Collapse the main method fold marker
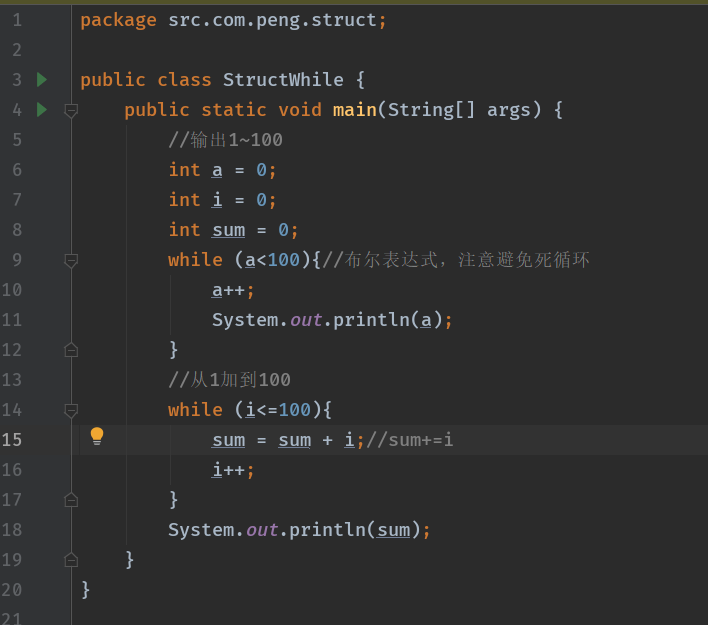Image resolution: width=708 pixels, height=625 pixels. tap(71, 110)
